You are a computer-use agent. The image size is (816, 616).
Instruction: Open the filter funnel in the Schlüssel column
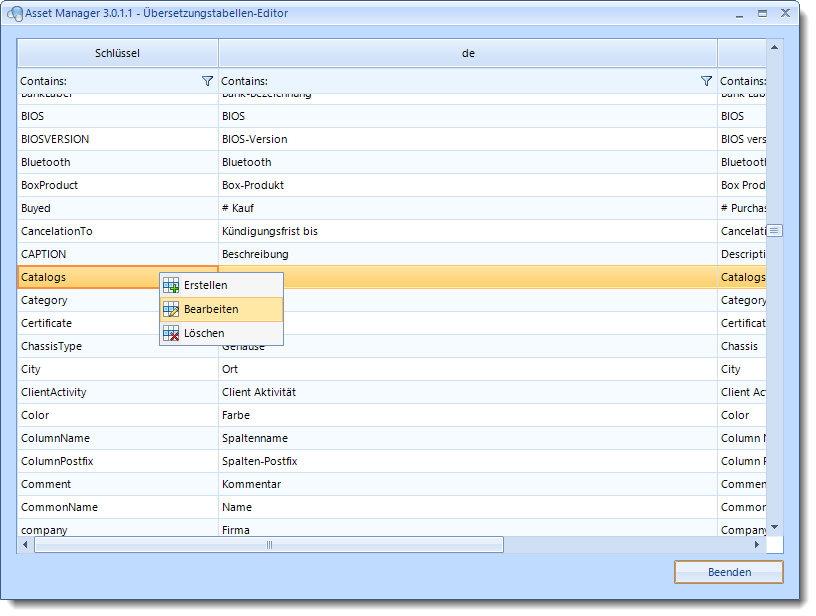(207, 81)
